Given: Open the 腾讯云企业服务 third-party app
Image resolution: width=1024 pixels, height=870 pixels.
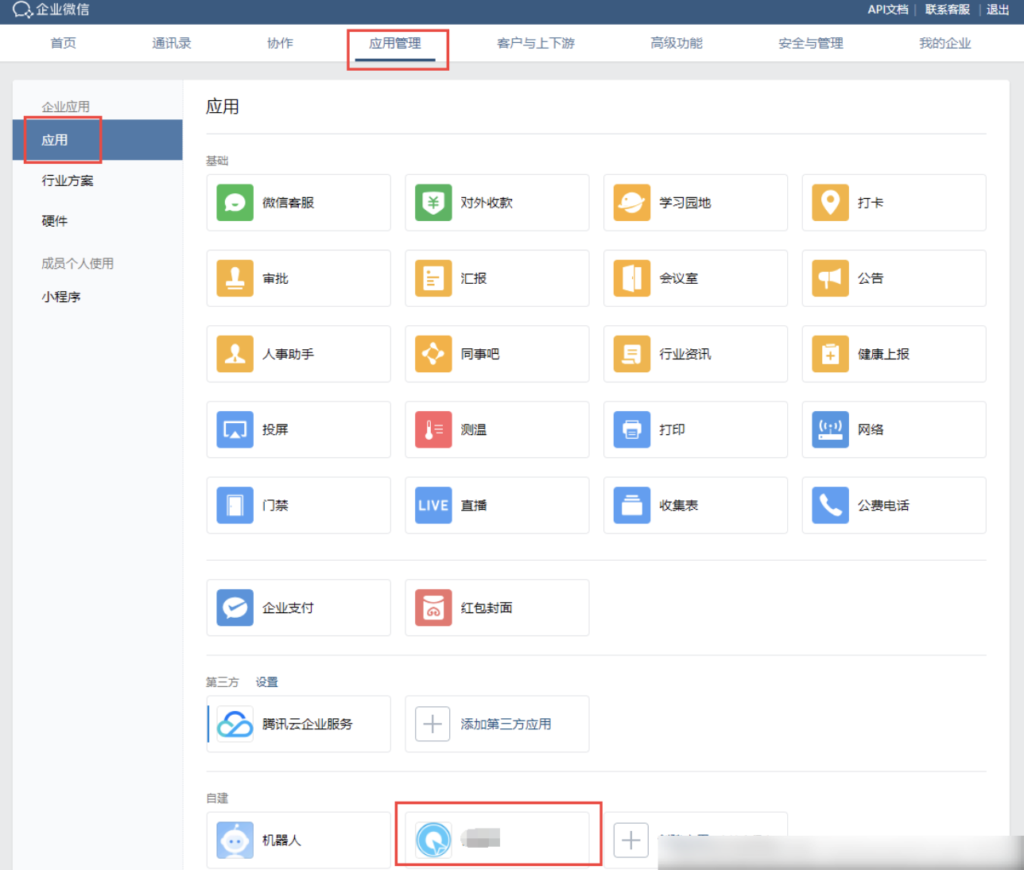Looking at the screenshot, I should pos(298,724).
